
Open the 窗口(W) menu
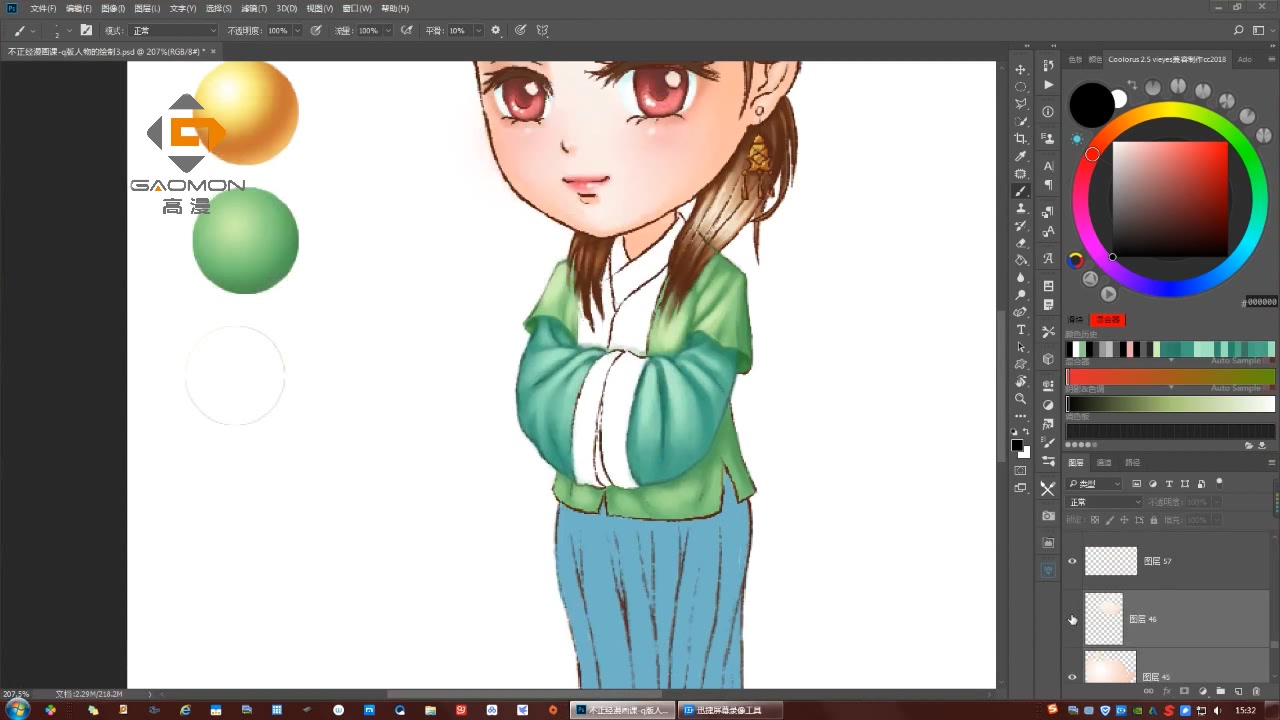click(x=357, y=8)
